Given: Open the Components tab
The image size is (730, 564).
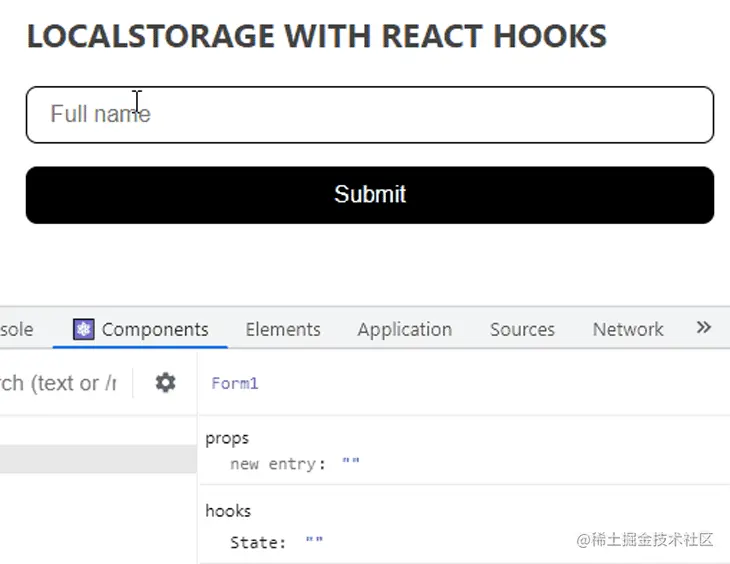Looking at the screenshot, I should tap(141, 329).
